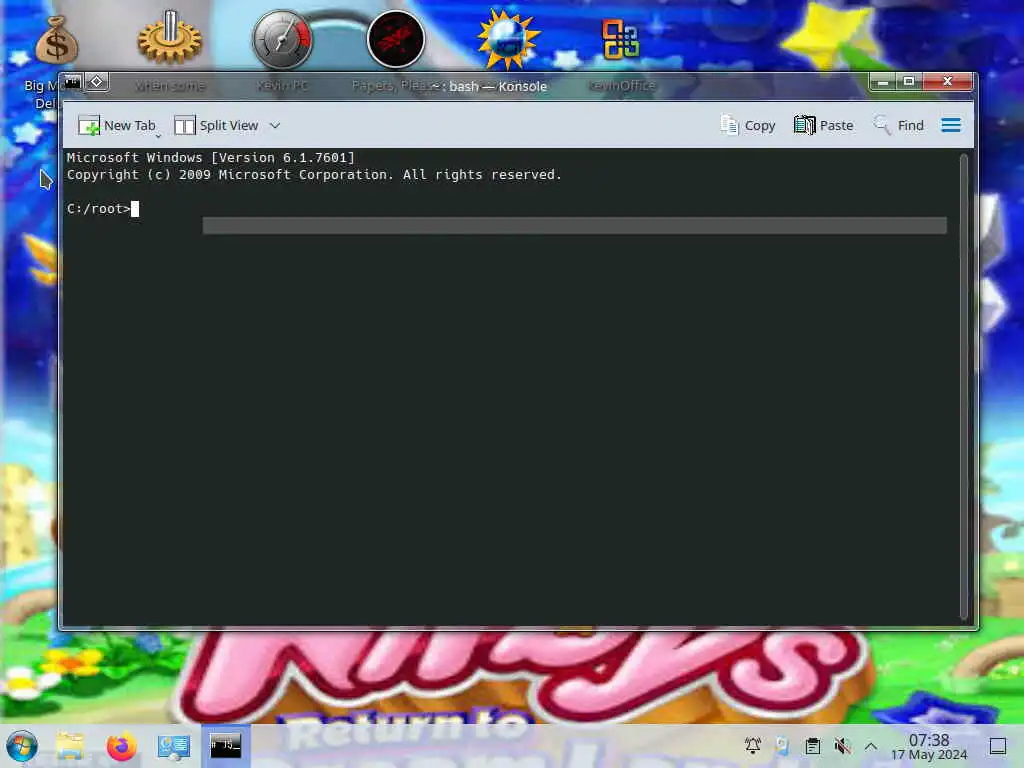The height and width of the screenshot is (768, 1024).
Task: Click Copy in the Konsole toolbar
Action: (x=748, y=125)
